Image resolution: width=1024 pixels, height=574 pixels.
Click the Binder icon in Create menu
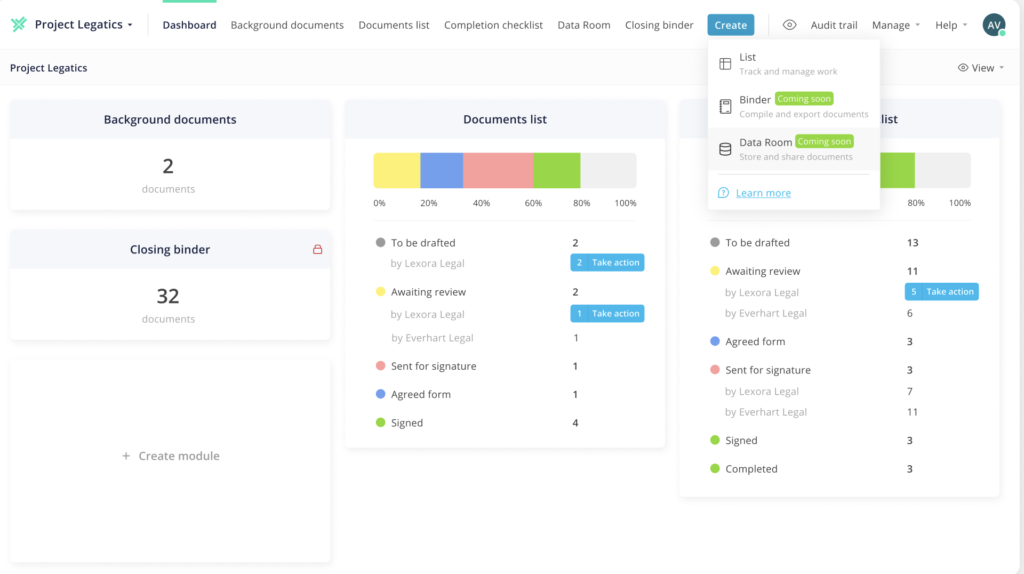725,106
